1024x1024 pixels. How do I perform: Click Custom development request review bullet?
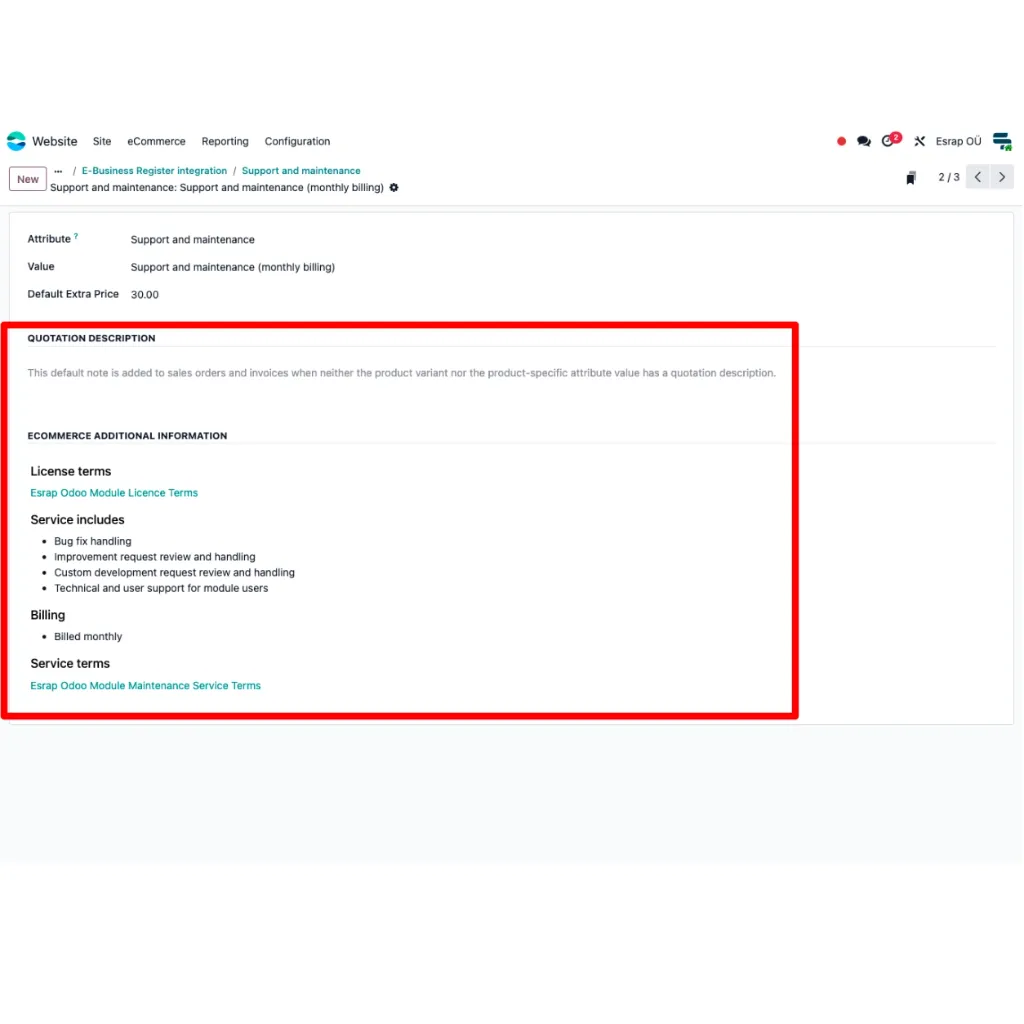point(174,572)
